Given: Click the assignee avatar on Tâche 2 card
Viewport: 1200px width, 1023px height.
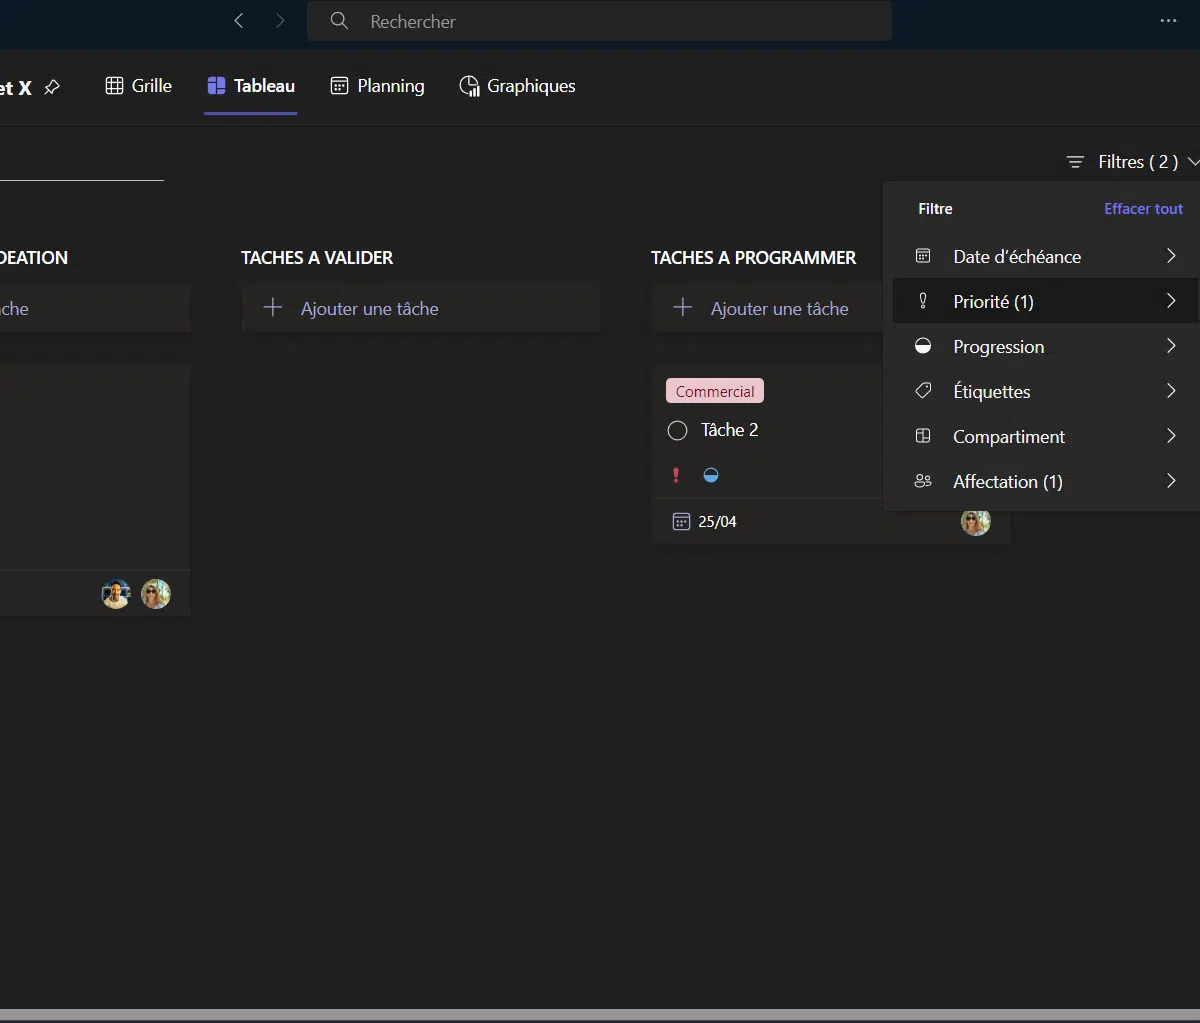Looking at the screenshot, I should [x=975, y=521].
